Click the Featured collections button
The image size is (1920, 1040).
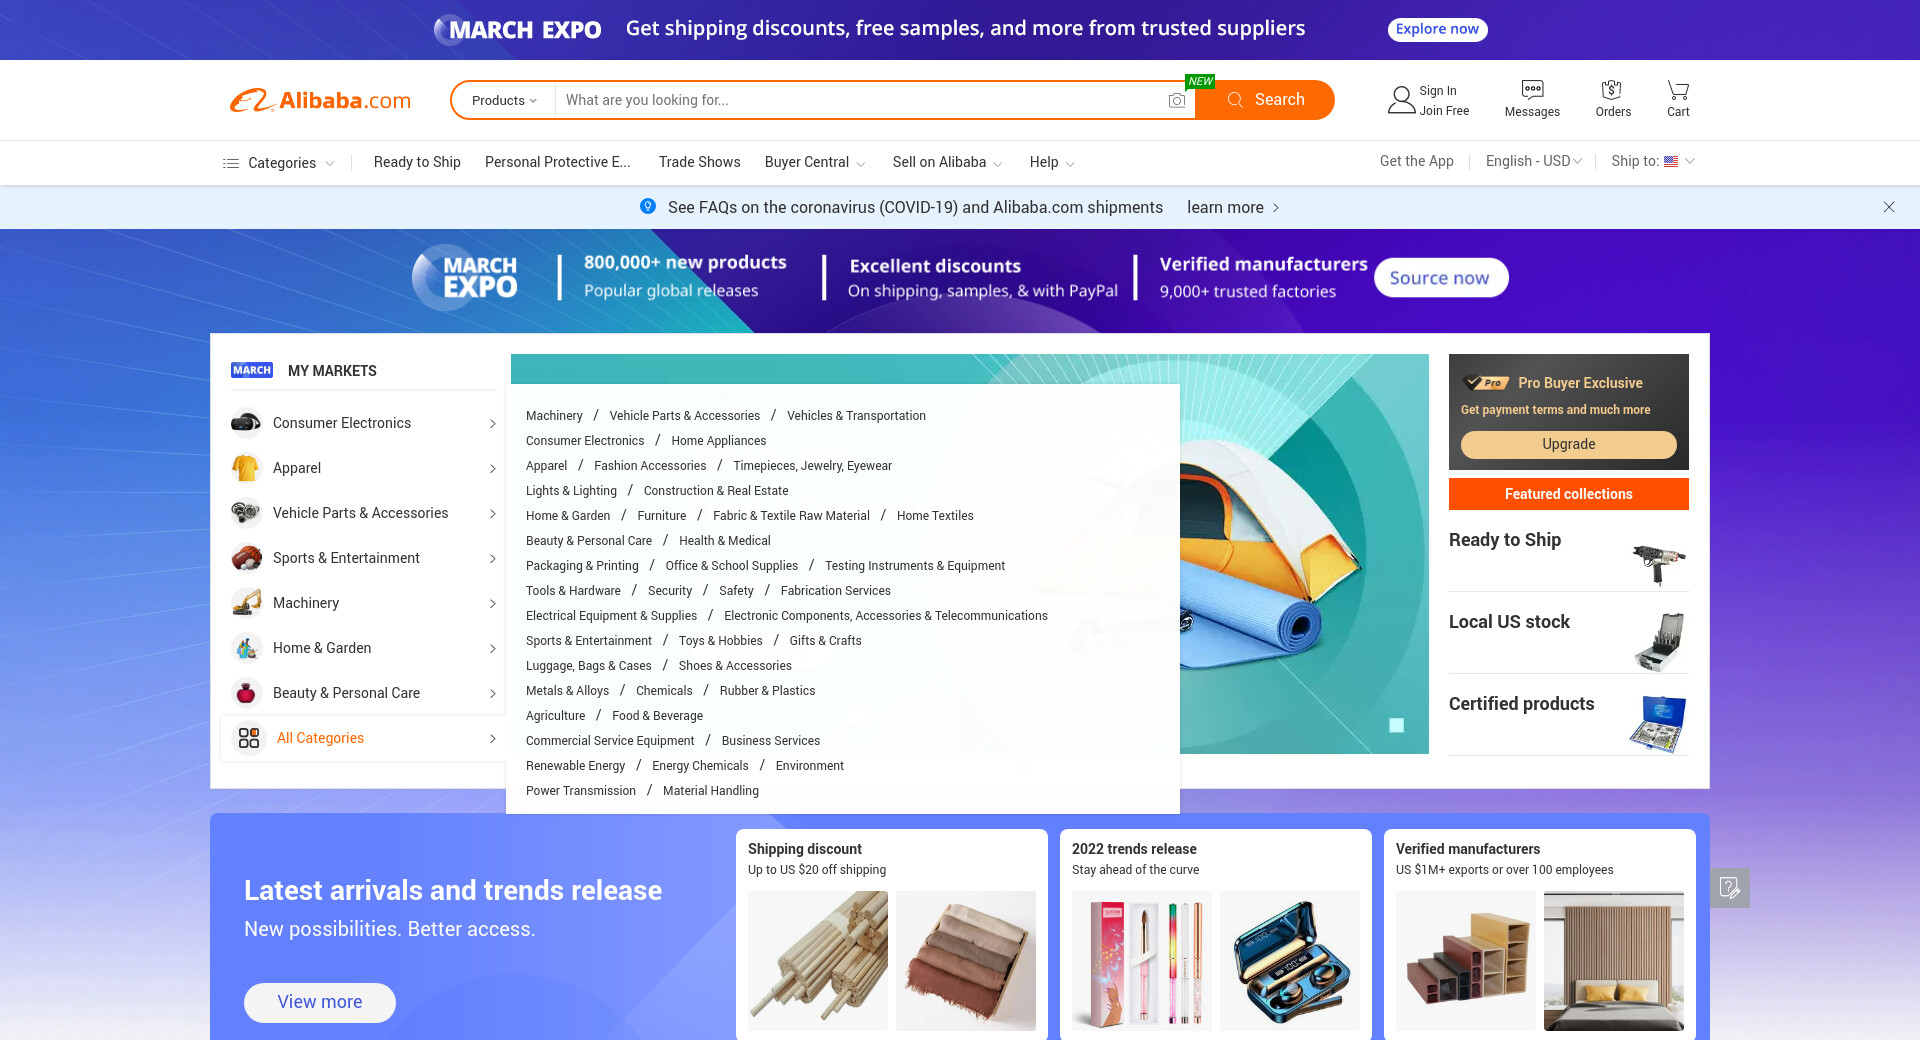1568,494
